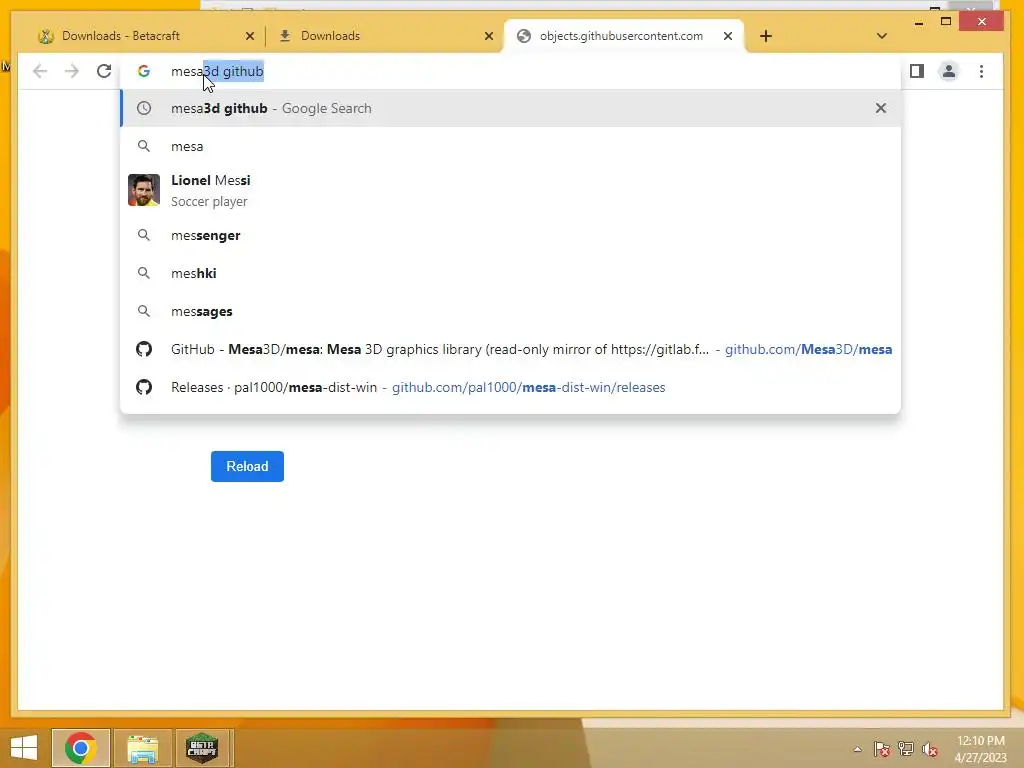The width and height of the screenshot is (1024, 768).
Task: Click the blue Reload button
Action: tap(247, 466)
